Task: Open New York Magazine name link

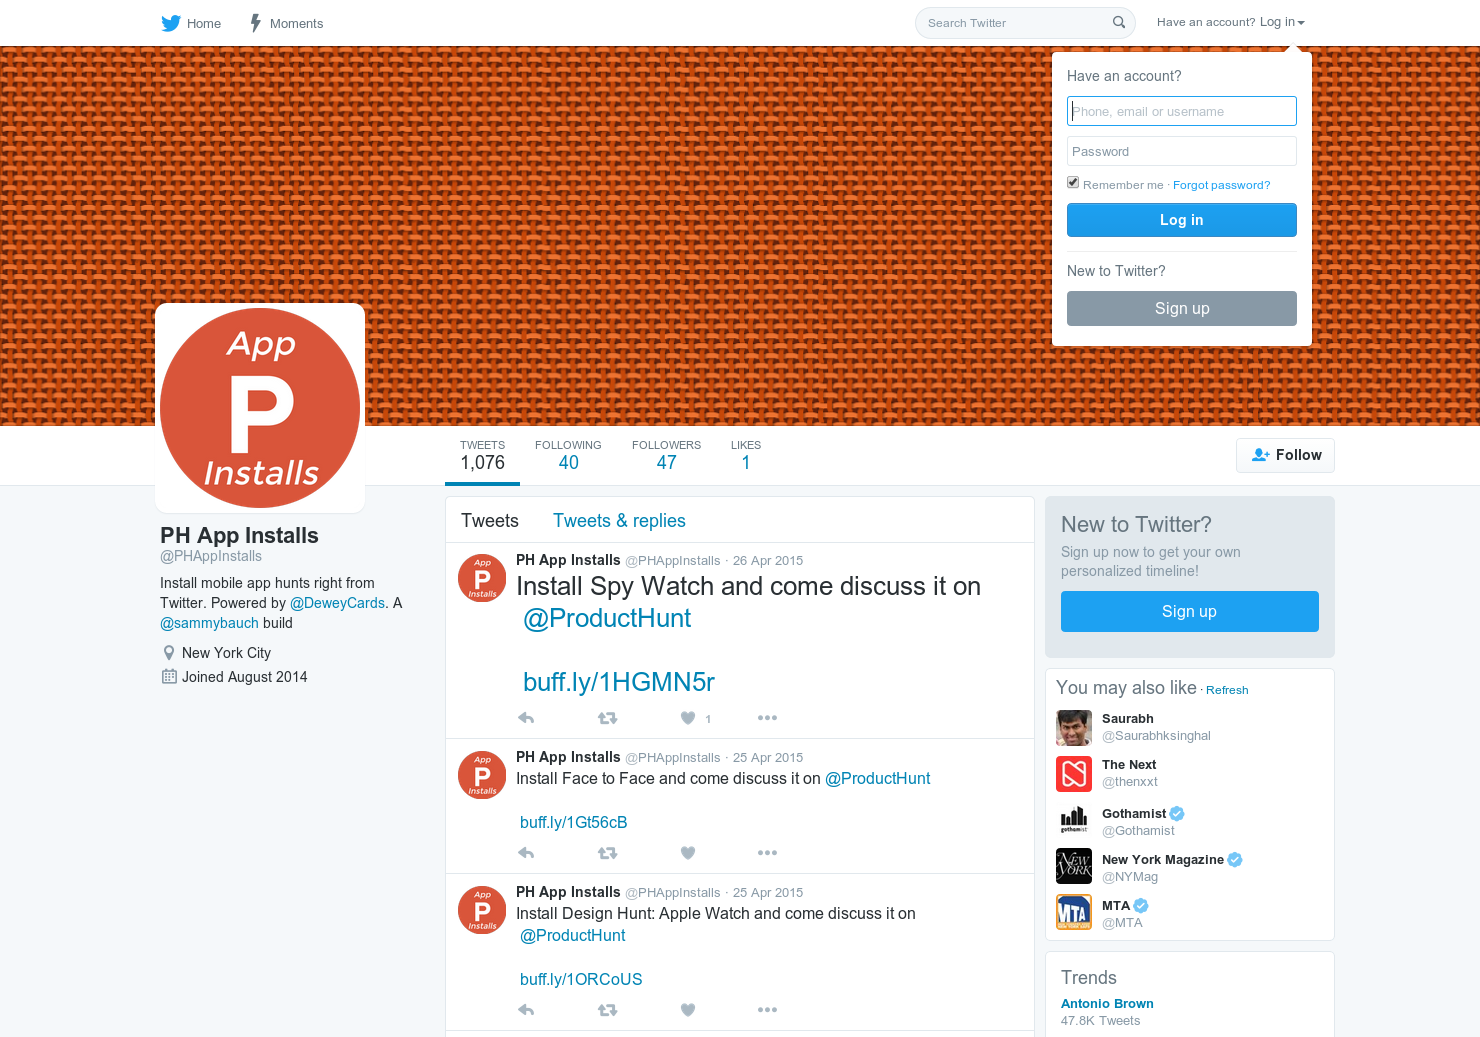Action: 1163,859
